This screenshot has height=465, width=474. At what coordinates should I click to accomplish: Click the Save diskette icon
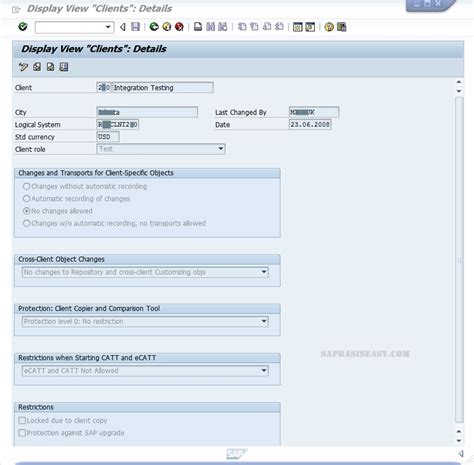tap(135, 27)
